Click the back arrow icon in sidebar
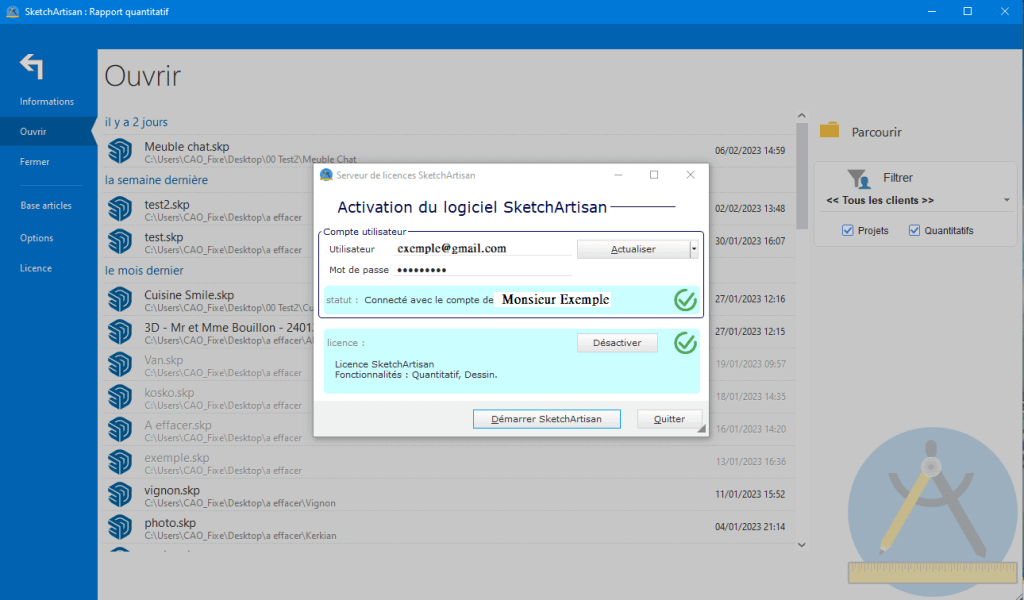Image resolution: width=1024 pixels, height=600 pixels. [x=31, y=66]
